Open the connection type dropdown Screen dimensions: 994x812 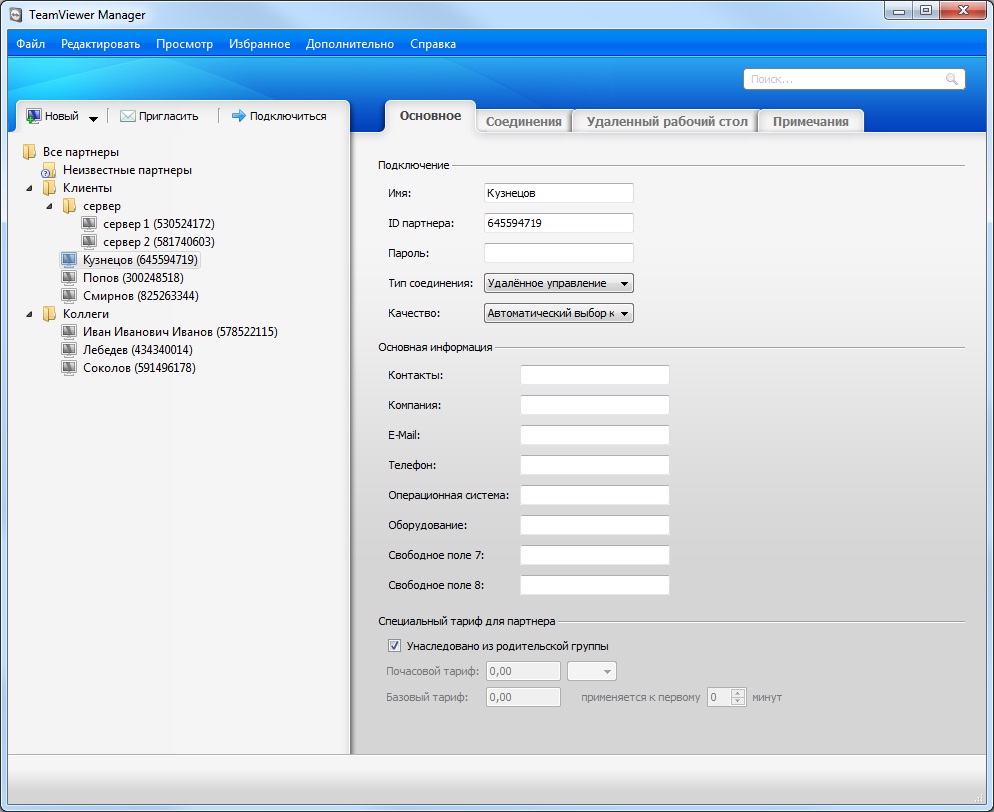(558, 283)
